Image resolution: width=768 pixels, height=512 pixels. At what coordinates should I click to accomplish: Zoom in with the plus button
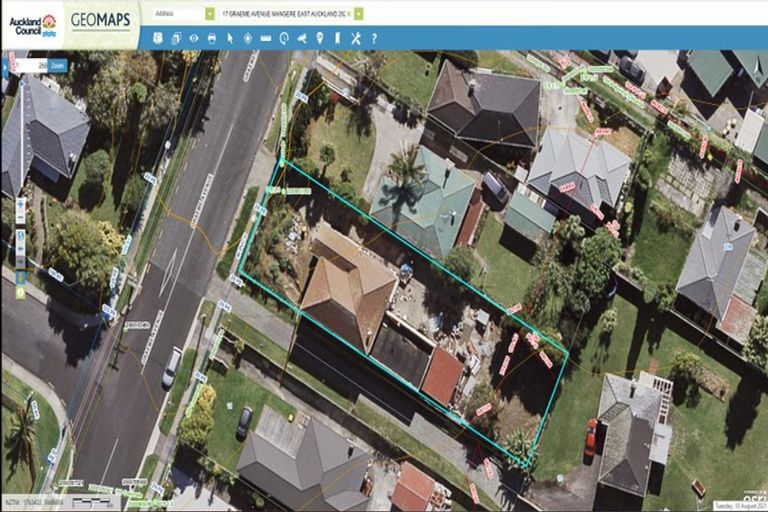click(21, 204)
